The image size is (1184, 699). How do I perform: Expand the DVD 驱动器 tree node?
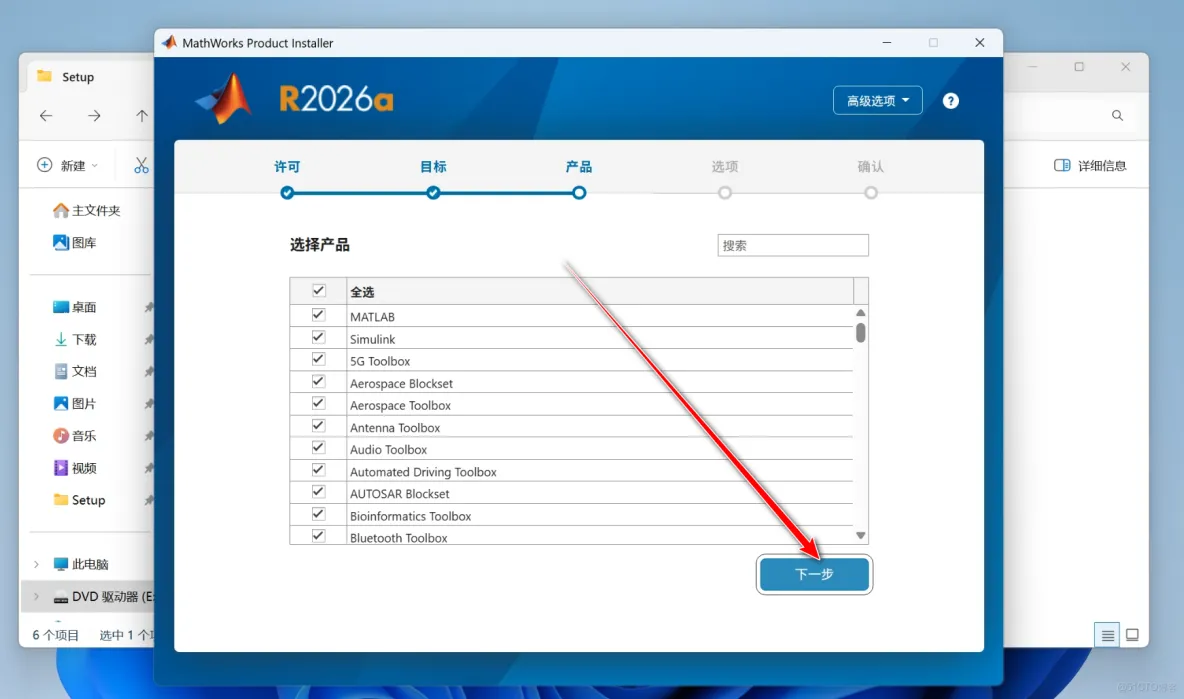coord(36,596)
